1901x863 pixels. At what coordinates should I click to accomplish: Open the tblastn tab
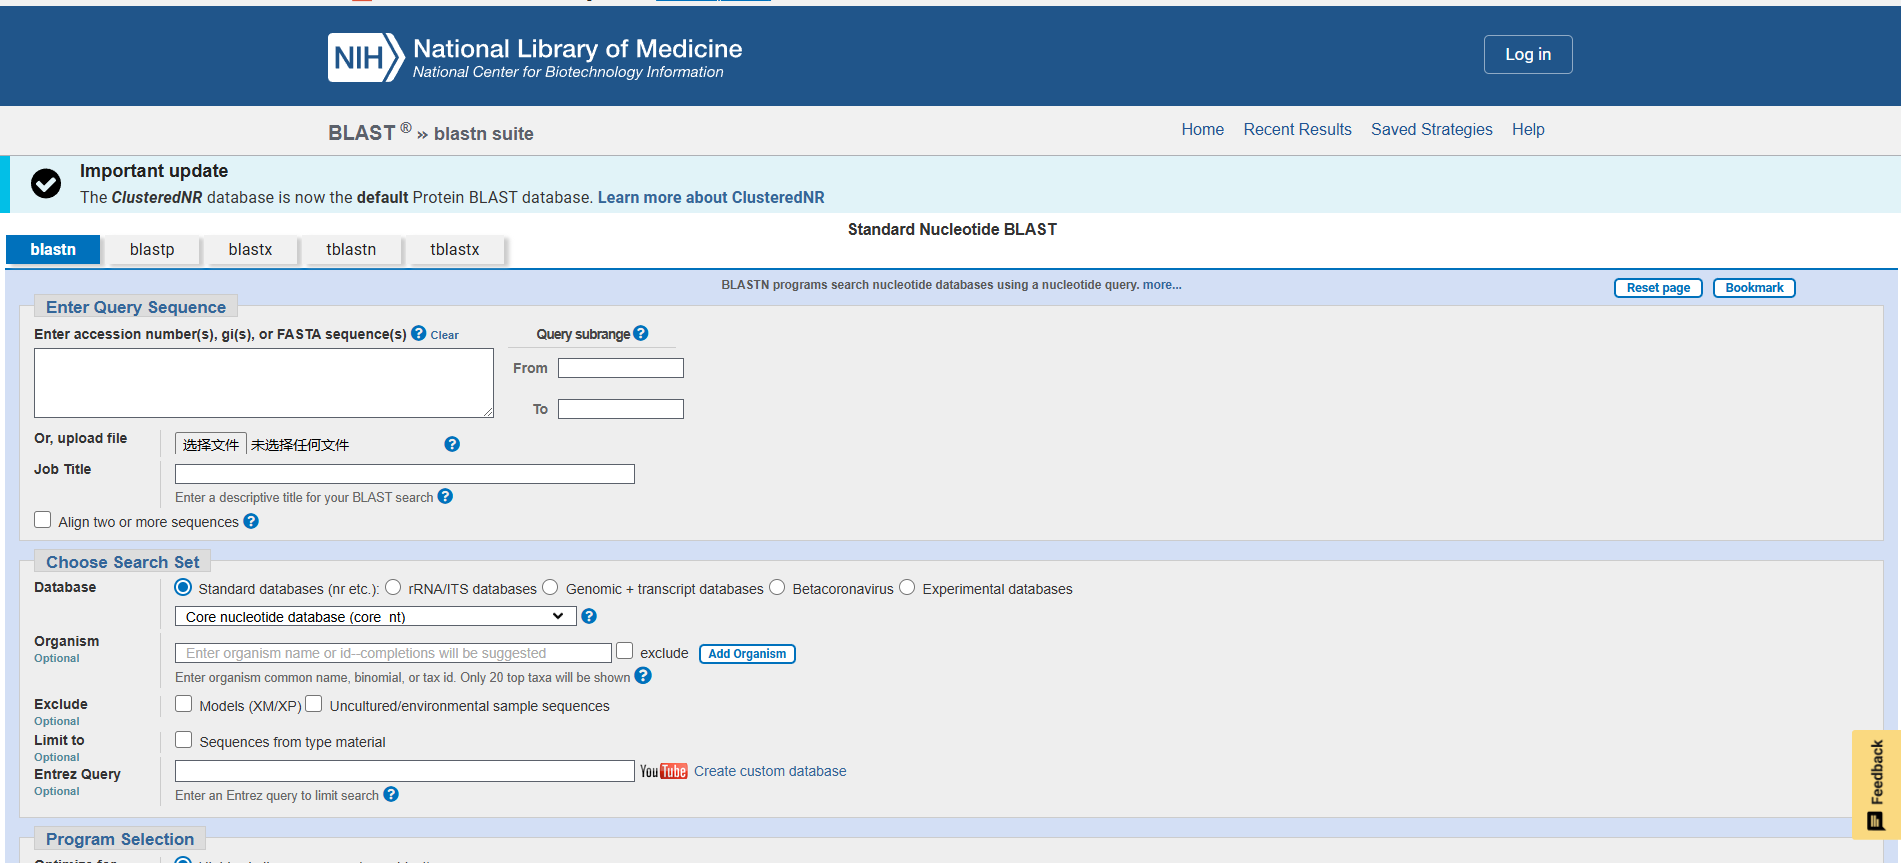pyautogui.click(x=351, y=250)
